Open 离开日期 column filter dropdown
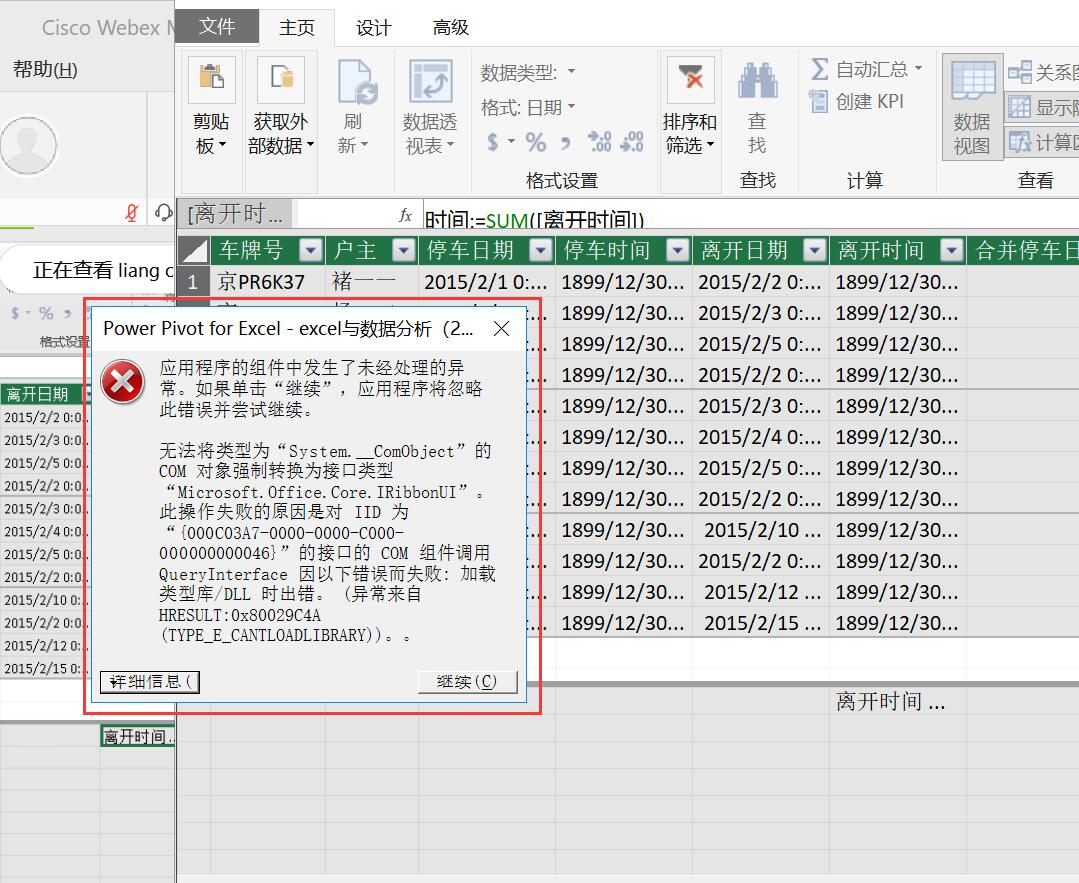Screen dimensions: 1079x883 (x=815, y=251)
